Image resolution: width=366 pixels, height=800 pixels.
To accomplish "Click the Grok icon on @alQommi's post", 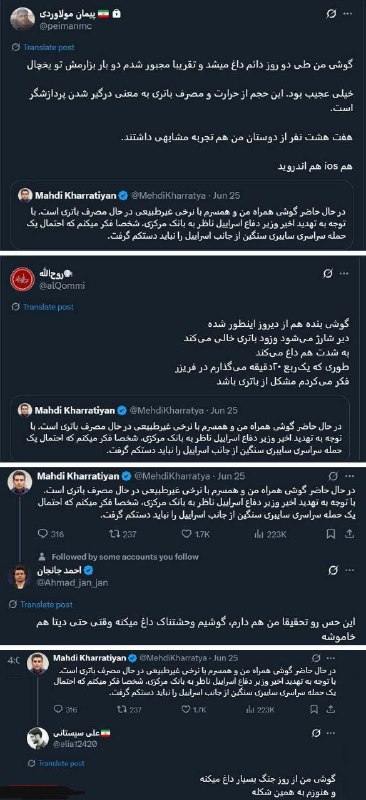I will tap(329, 274).
